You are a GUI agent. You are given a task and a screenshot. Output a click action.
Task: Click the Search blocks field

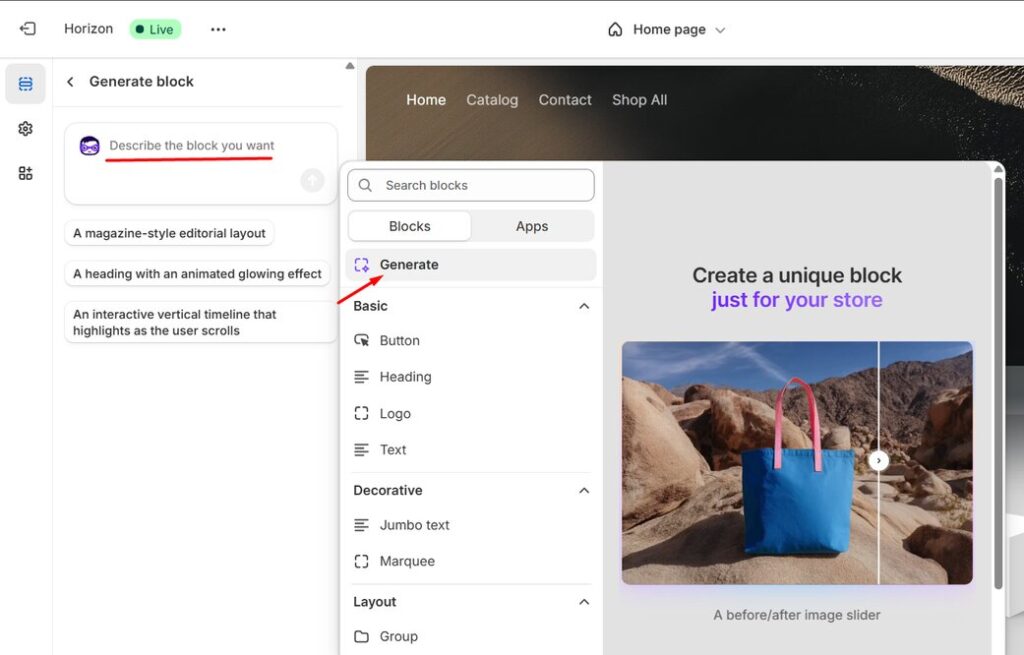(470, 185)
